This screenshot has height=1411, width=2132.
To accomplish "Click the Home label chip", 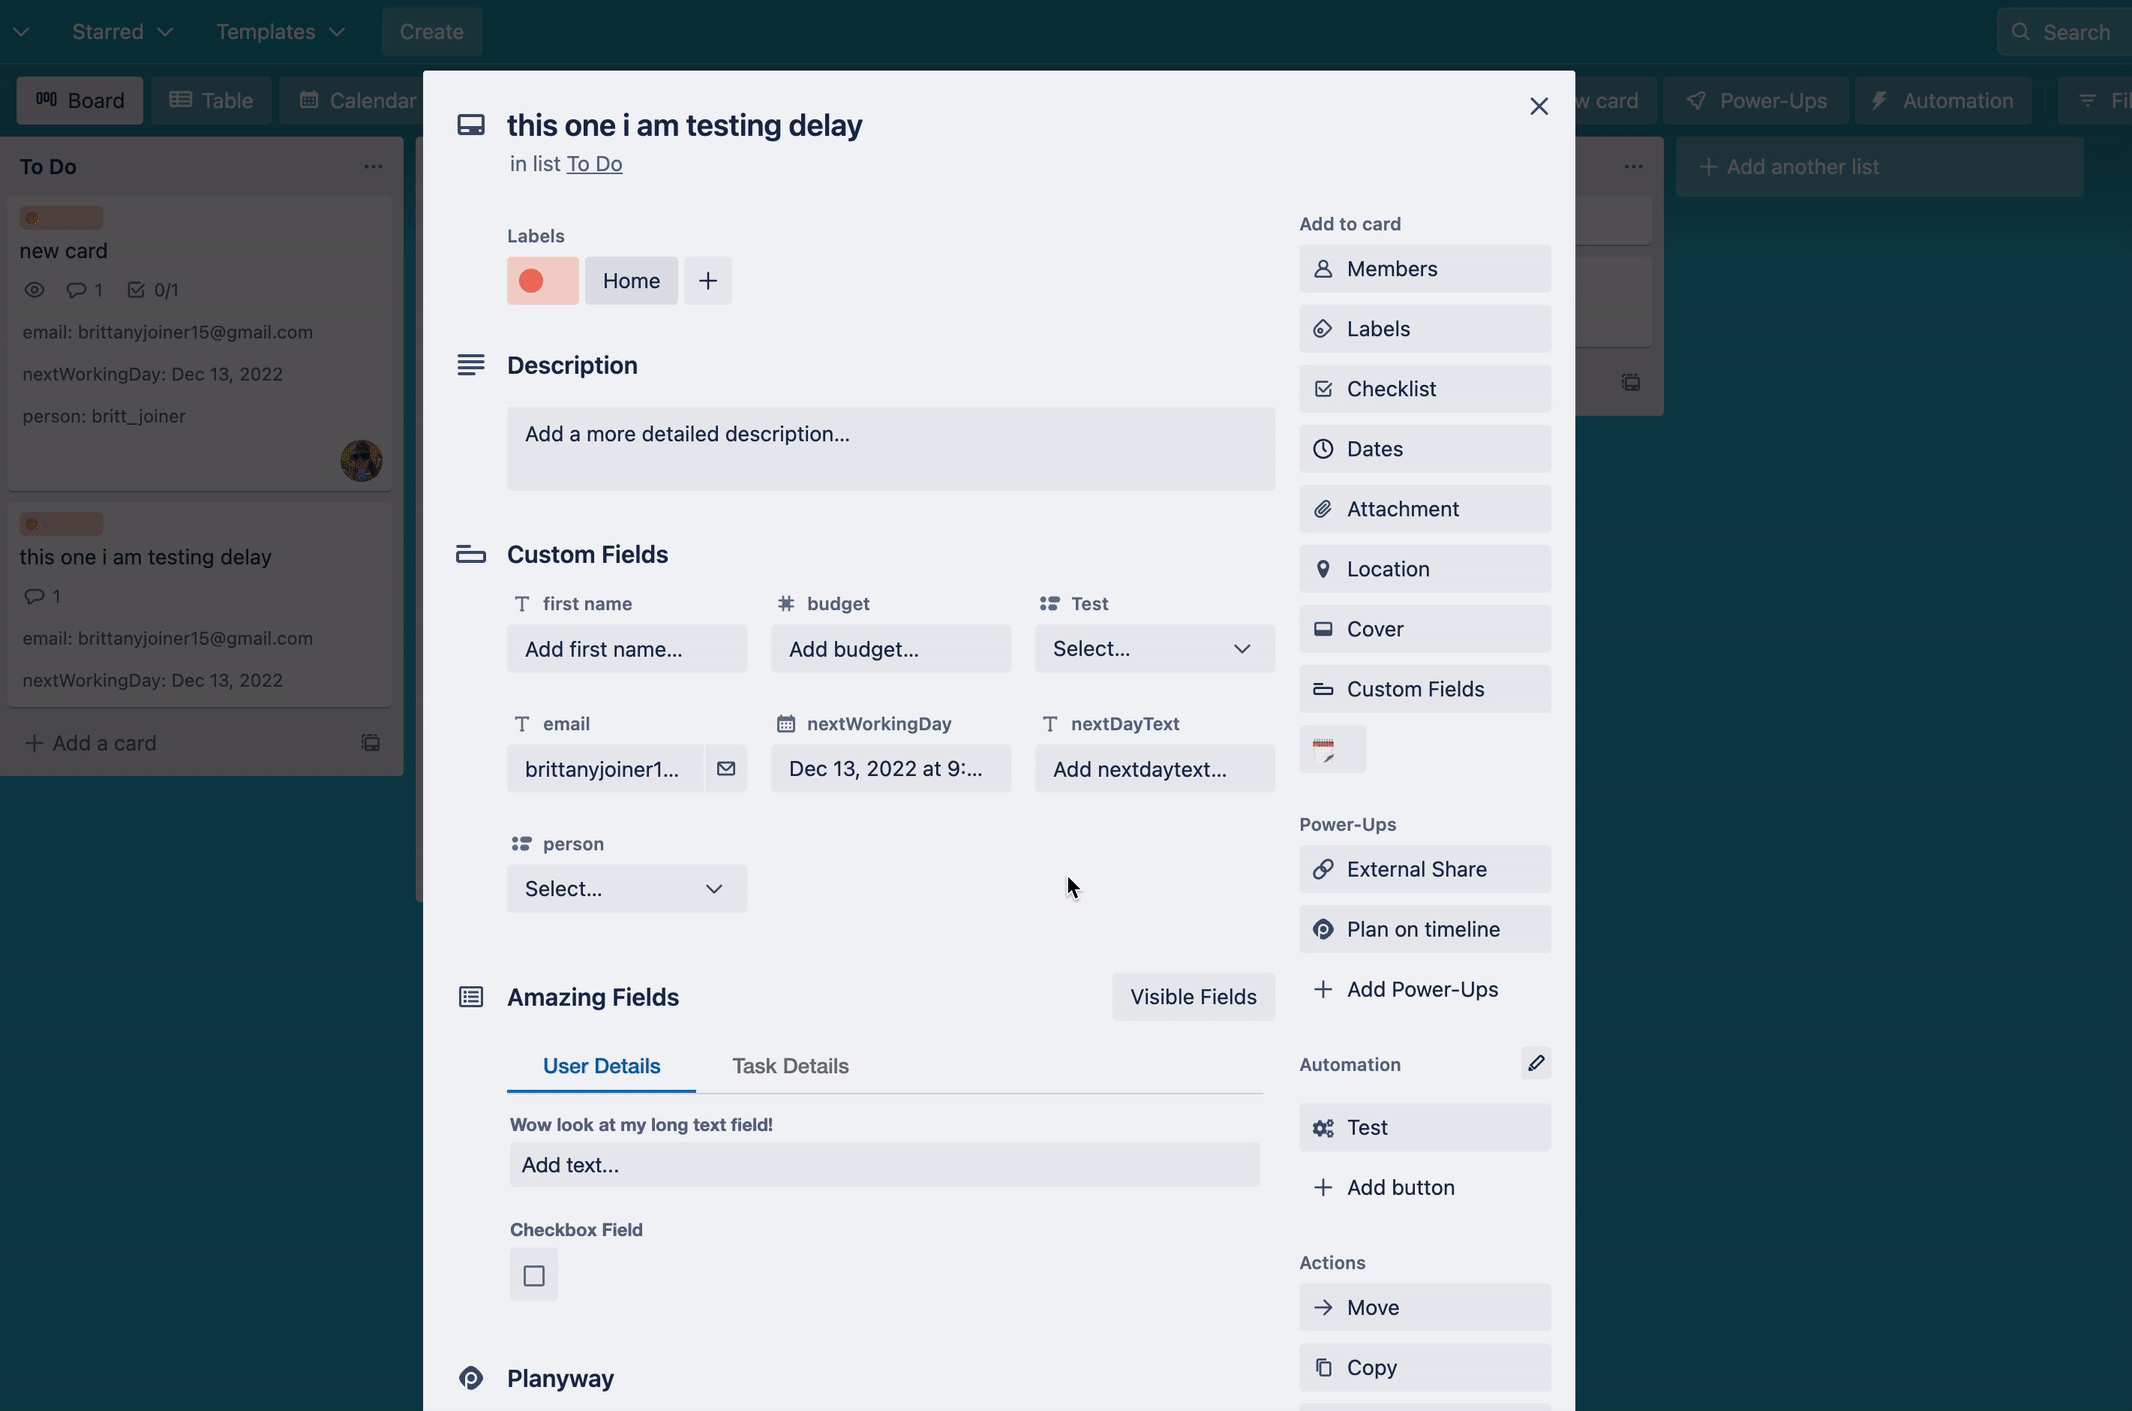I will [631, 281].
